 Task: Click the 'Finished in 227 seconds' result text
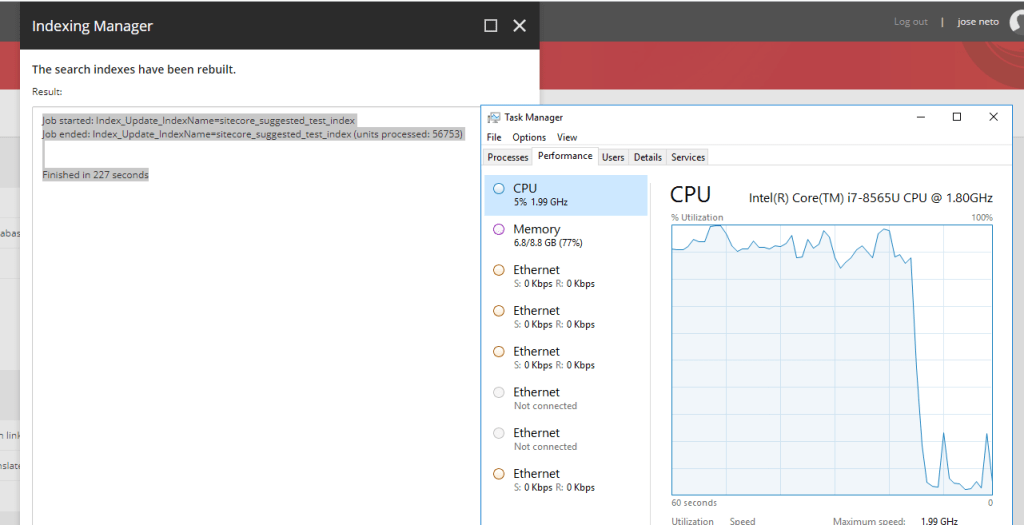tap(95, 175)
